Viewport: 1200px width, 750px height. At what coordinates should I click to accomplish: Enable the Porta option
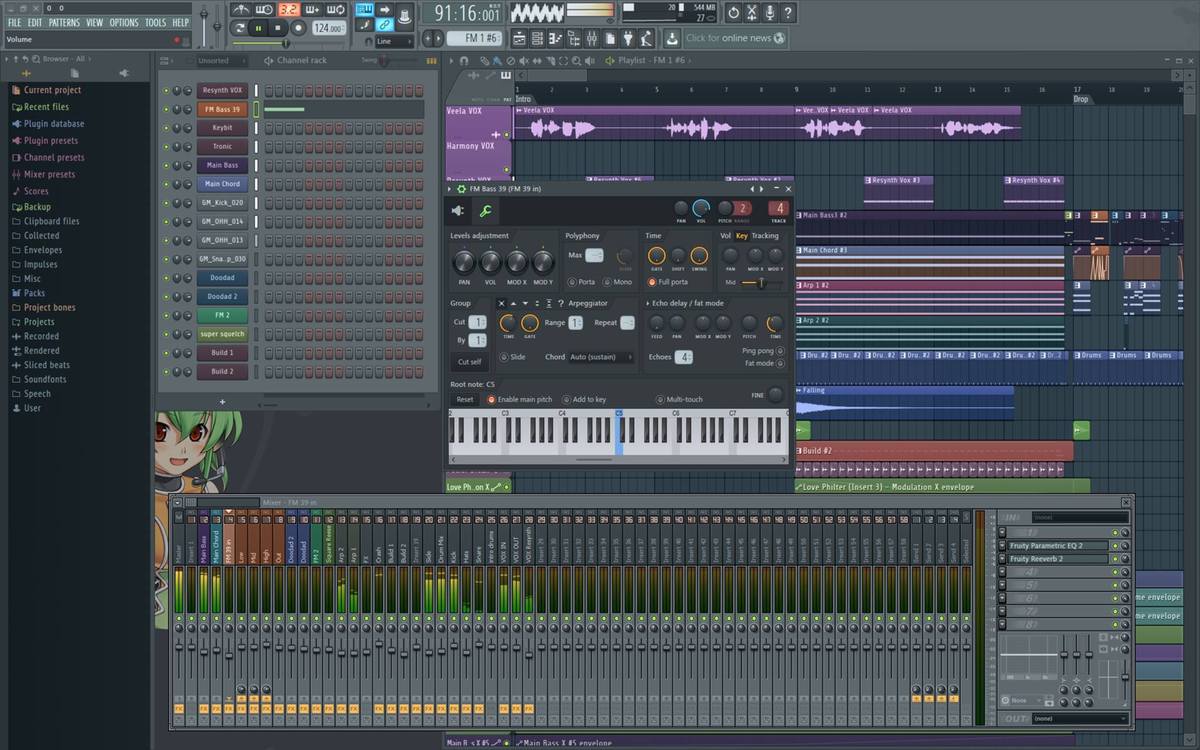click(581, 282)
